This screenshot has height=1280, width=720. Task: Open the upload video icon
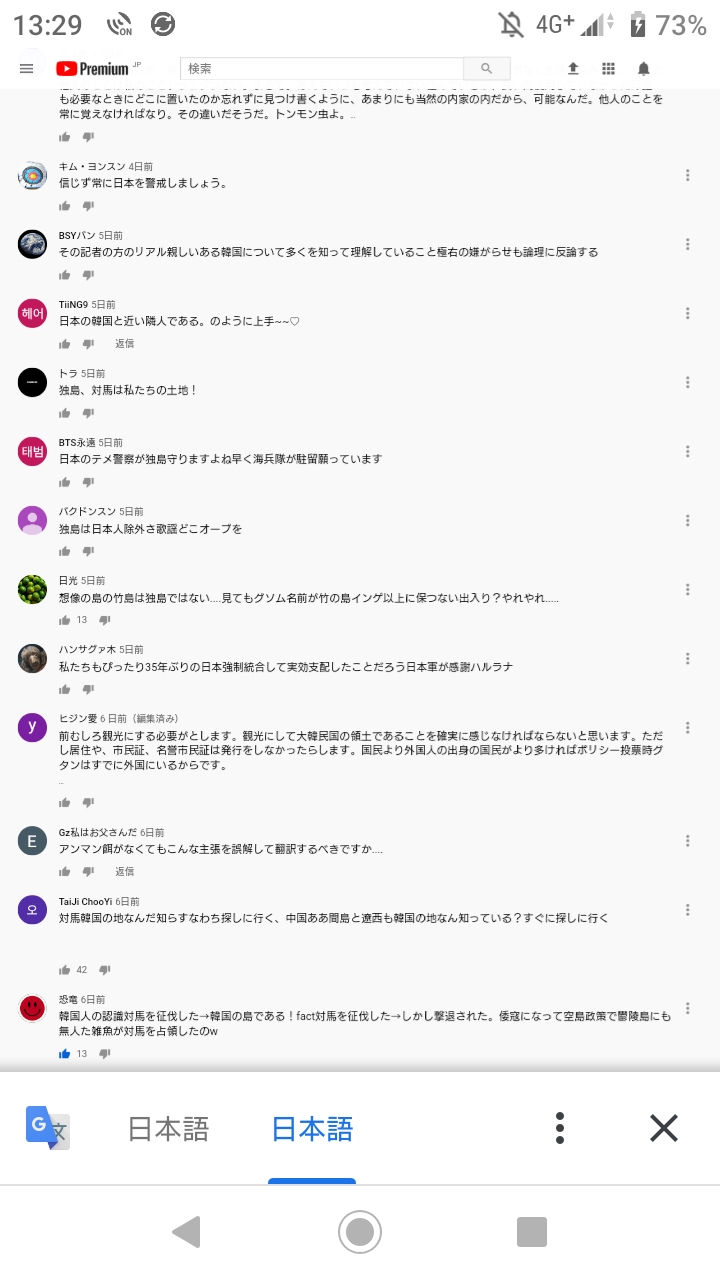click(573, 68)
